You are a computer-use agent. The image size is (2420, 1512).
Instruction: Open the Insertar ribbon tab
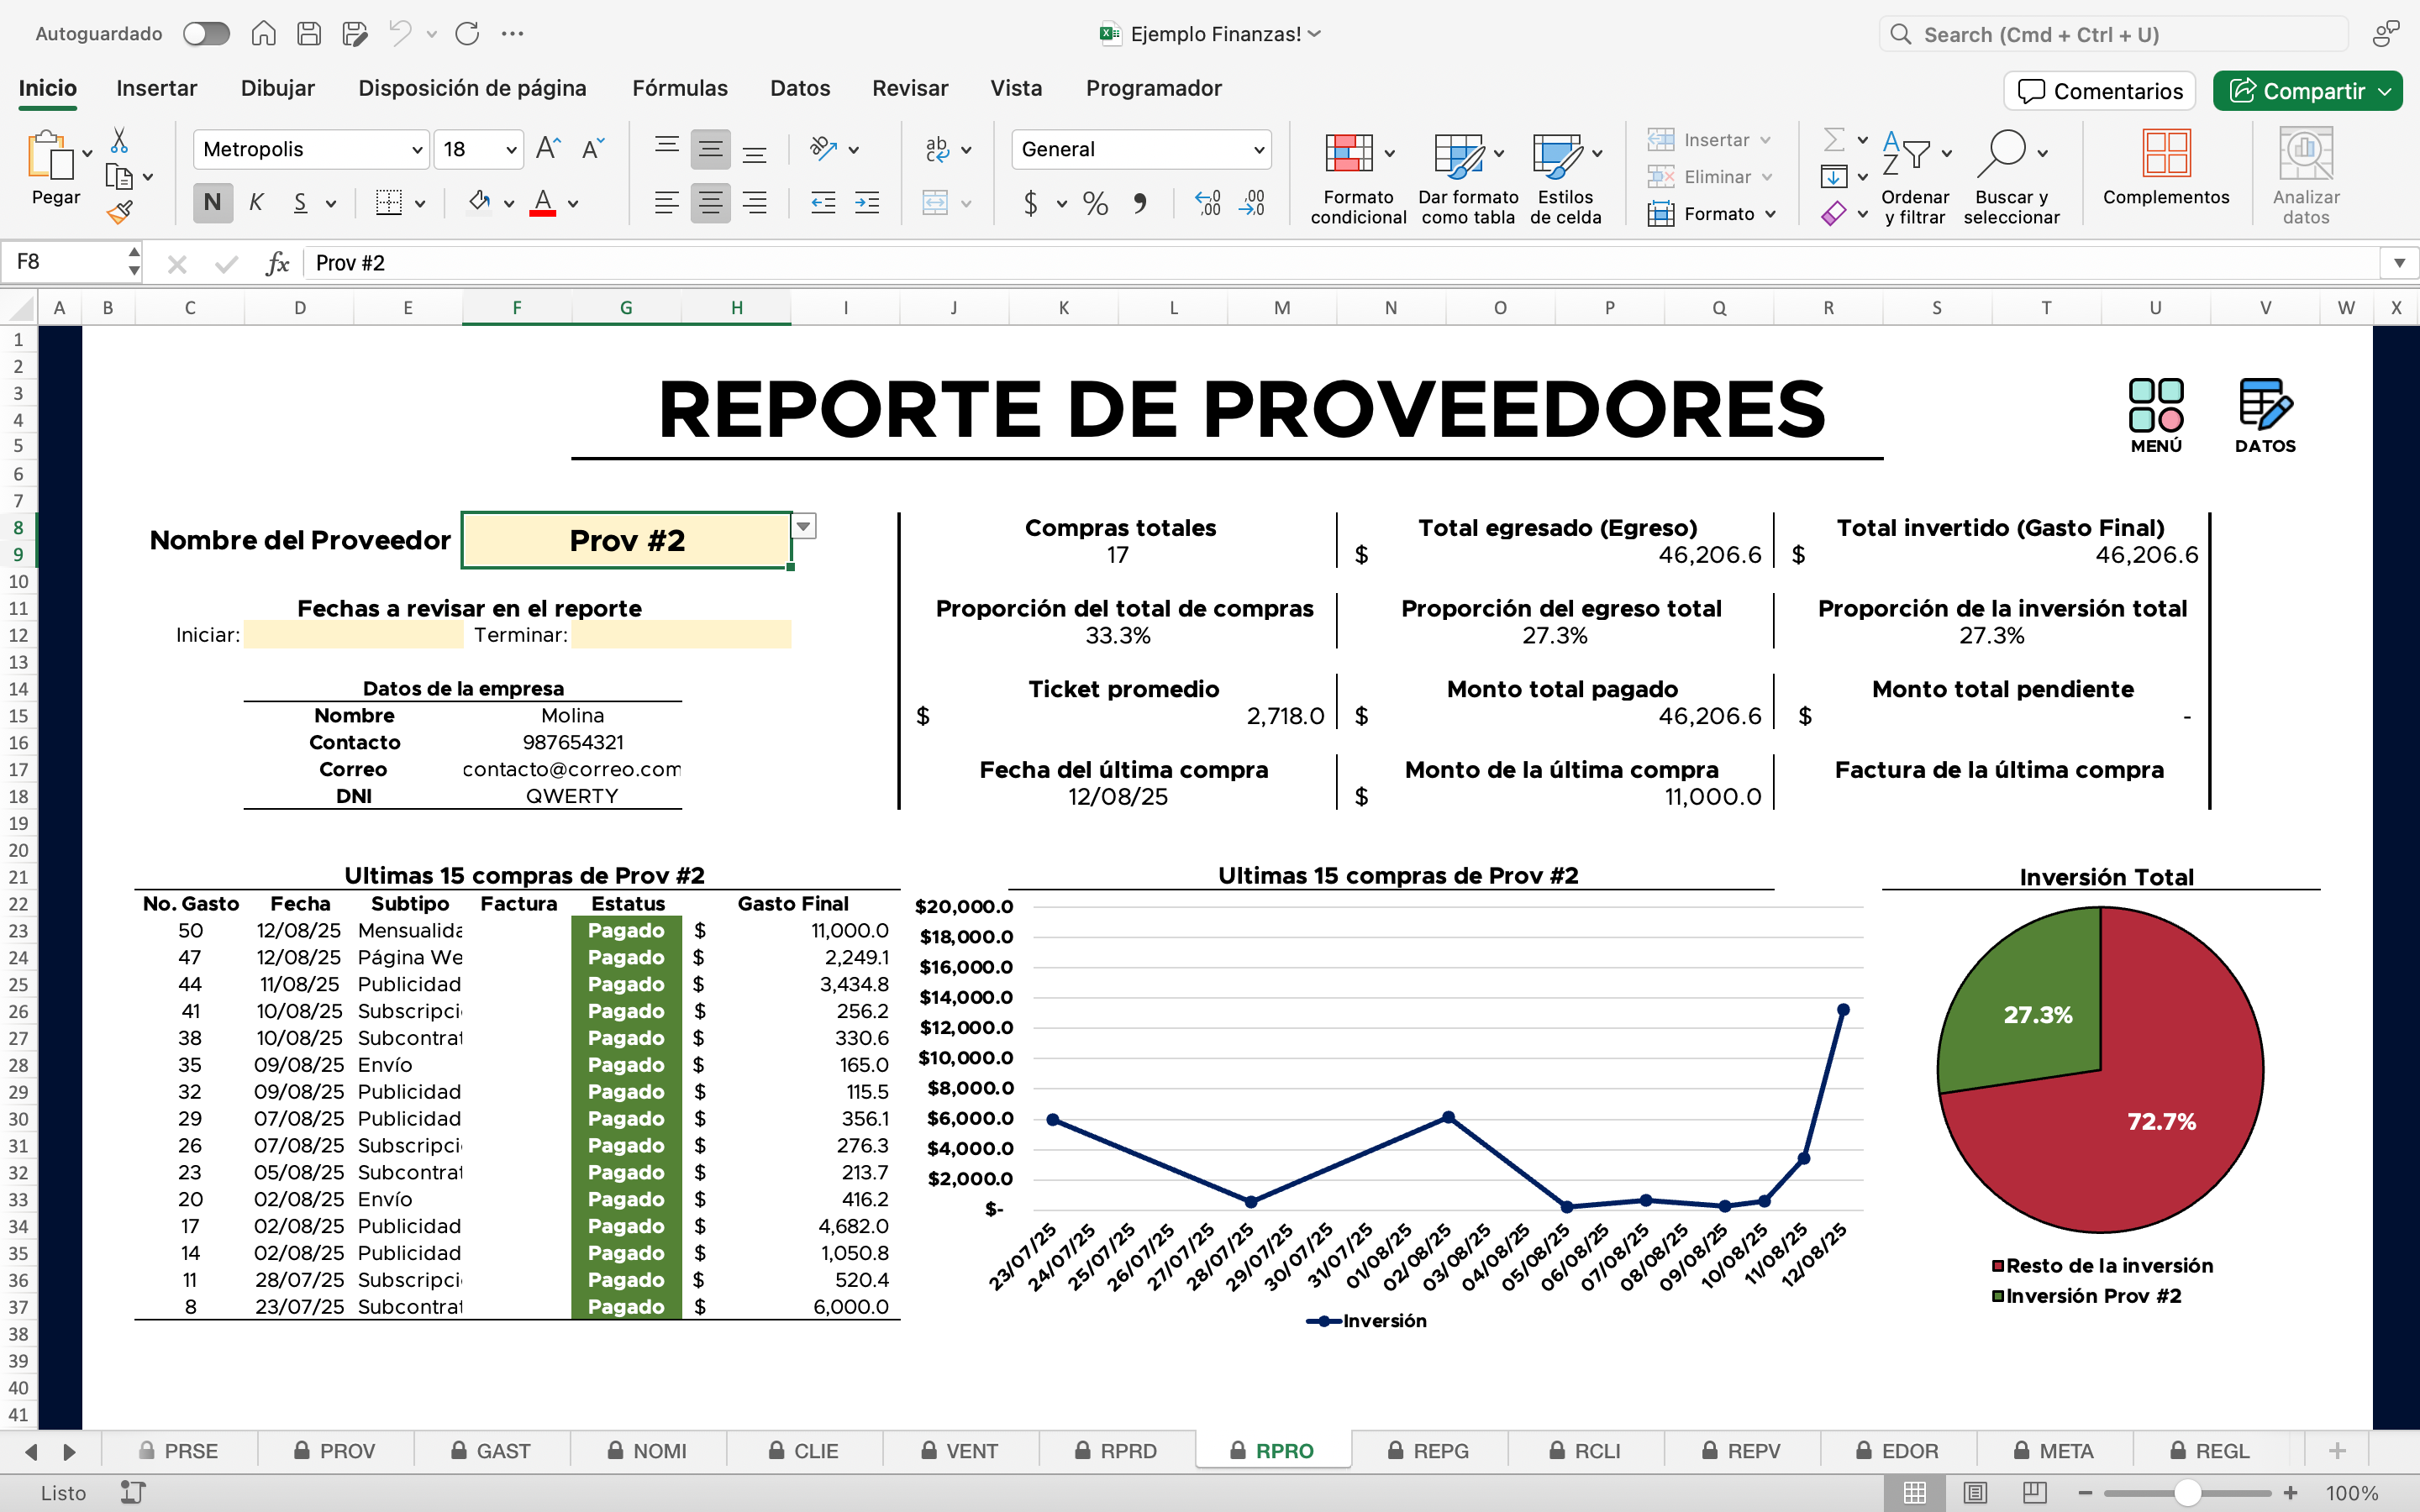point(157,88)
